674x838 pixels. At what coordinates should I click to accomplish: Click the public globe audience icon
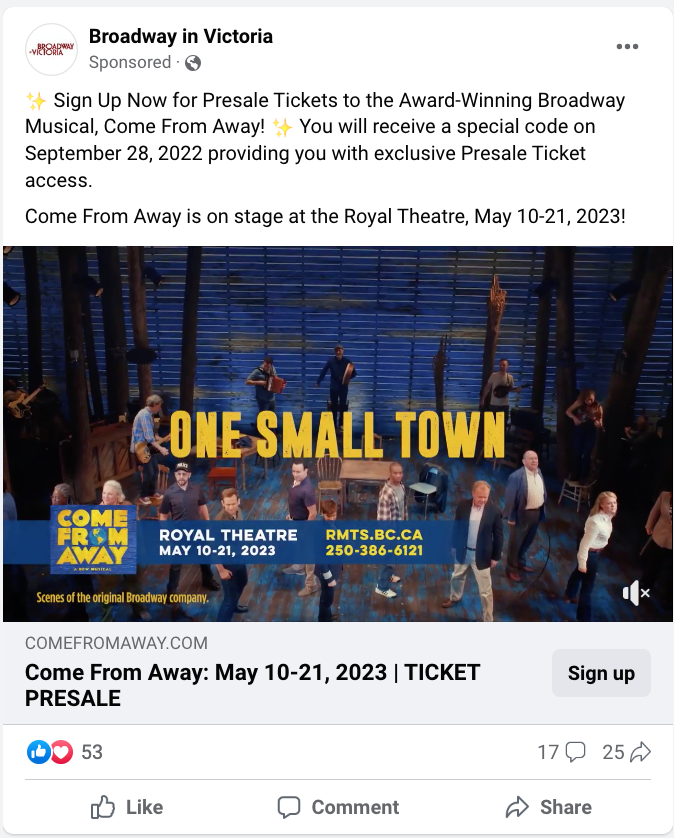pyautogui.click(x=193, y=63)
